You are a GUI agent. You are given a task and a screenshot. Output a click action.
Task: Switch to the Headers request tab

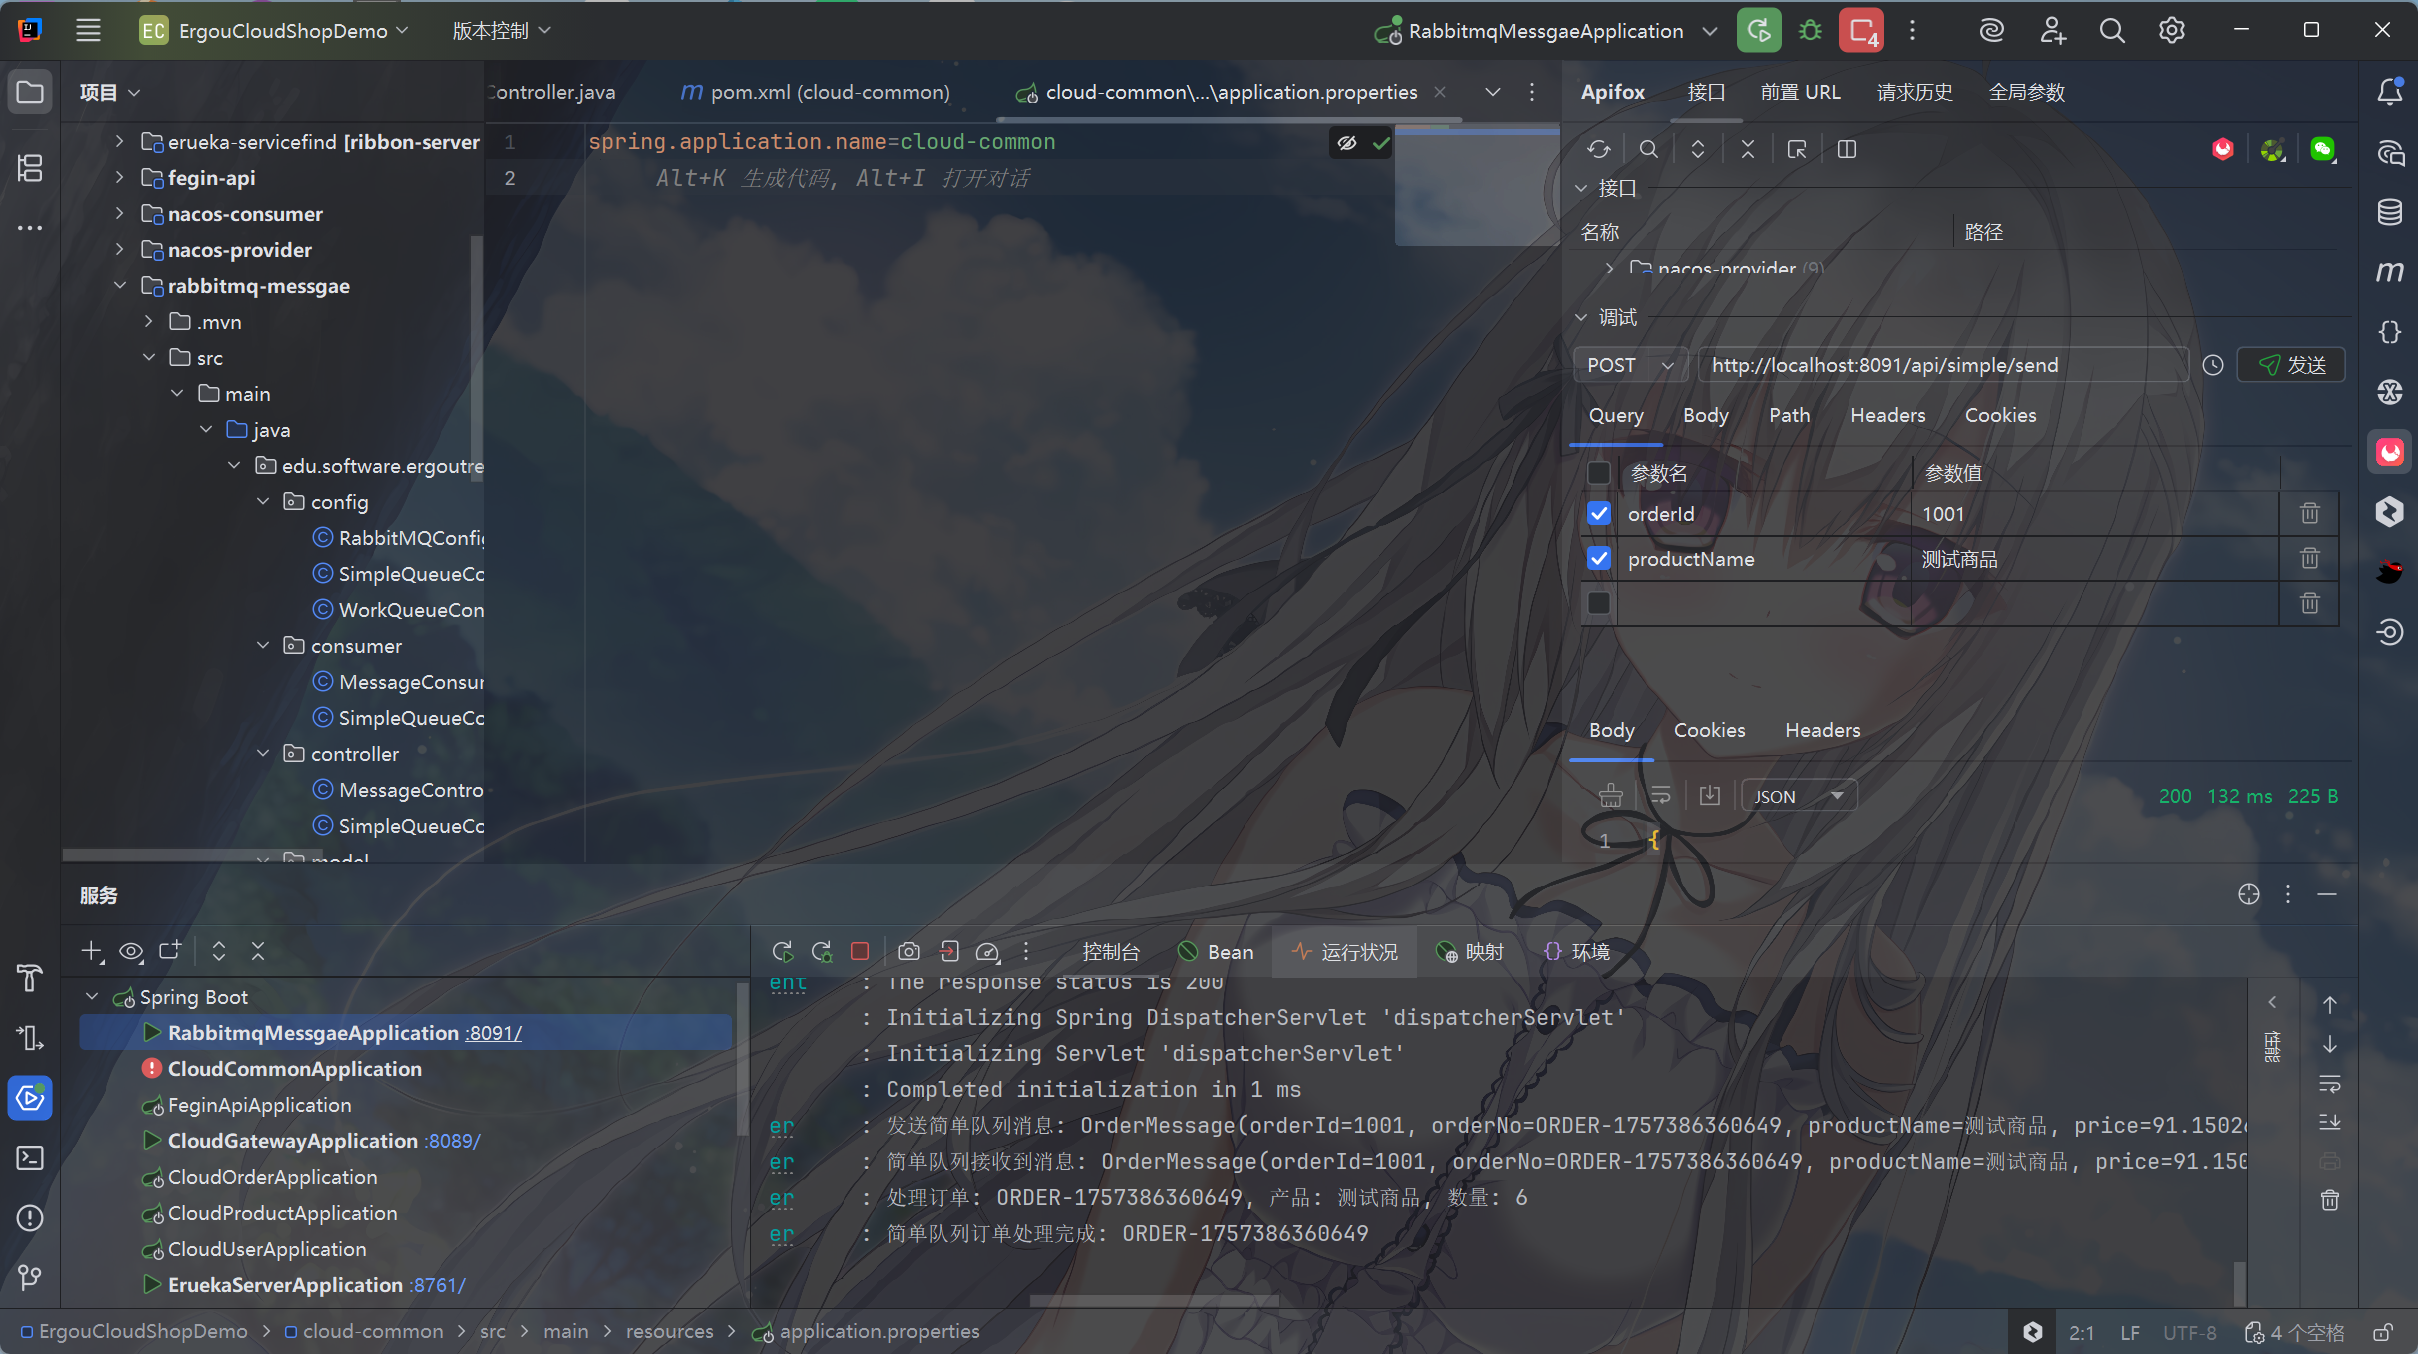1887,415
